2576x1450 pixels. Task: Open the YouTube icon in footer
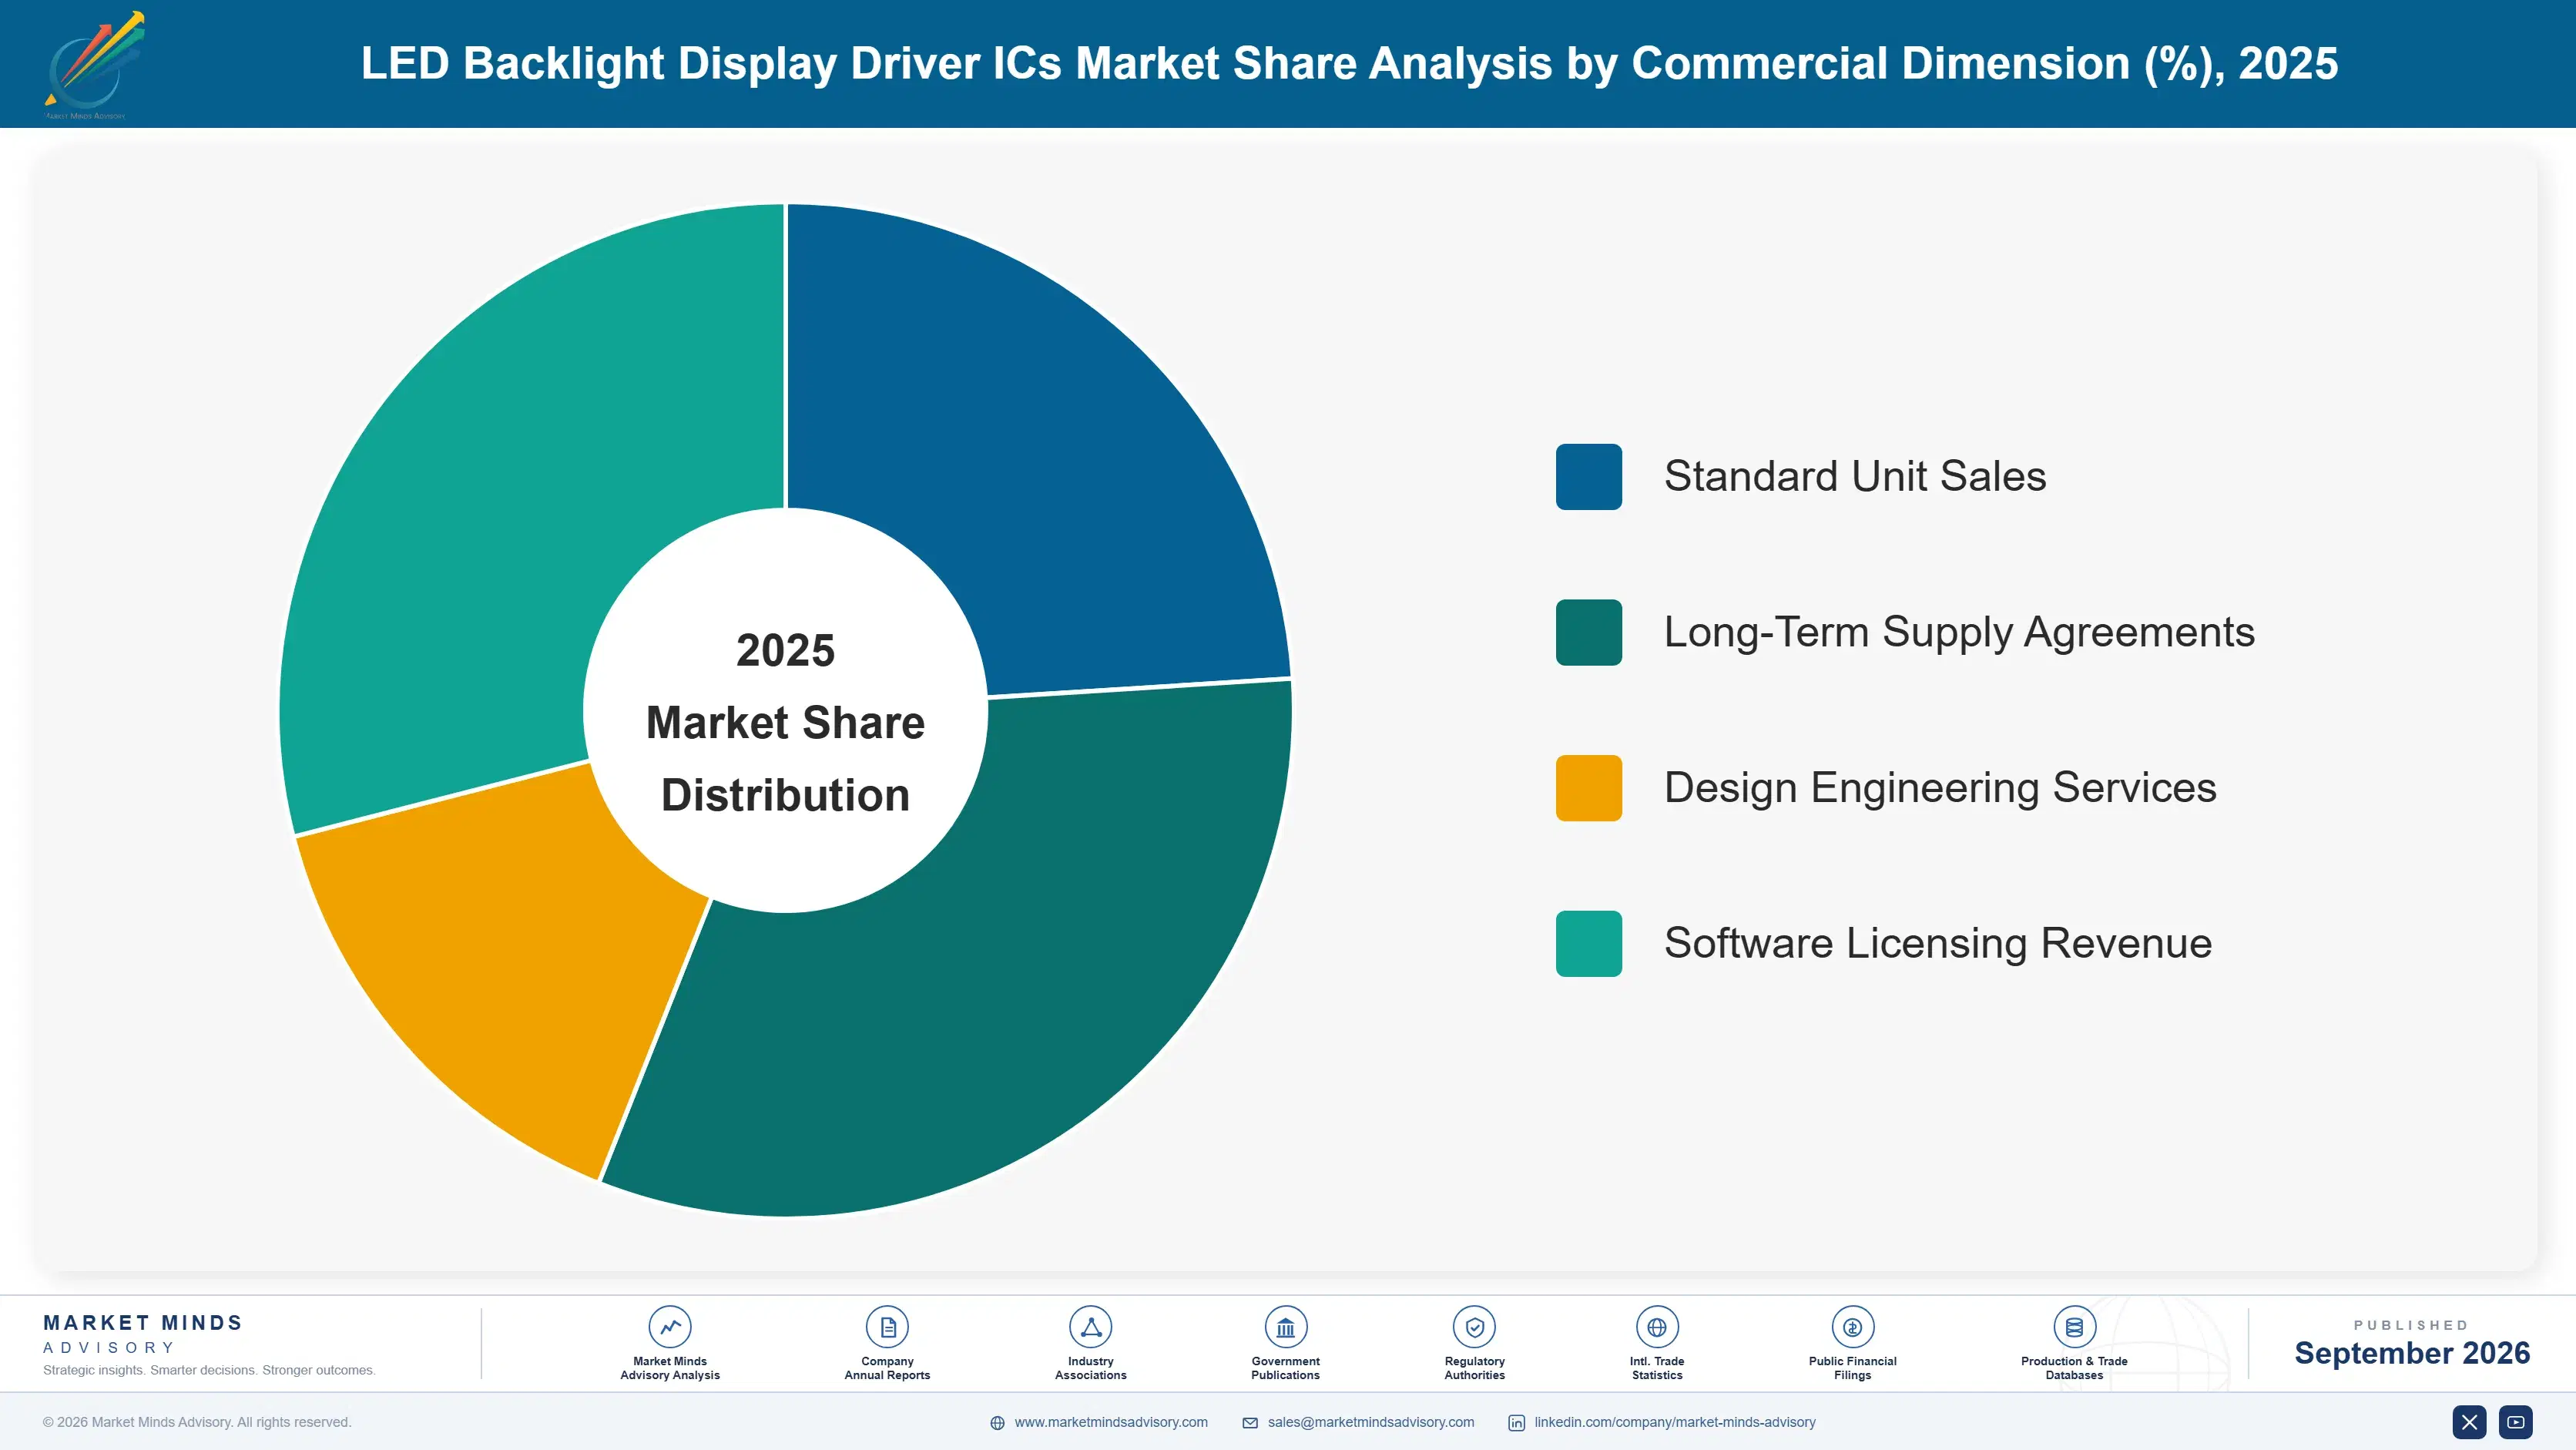coord(2516,1422)
